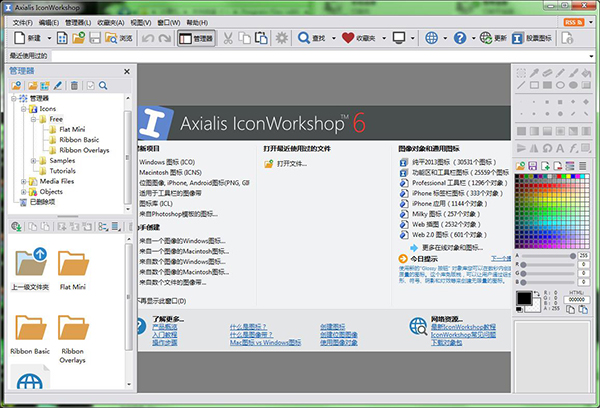Viewport: 600px width, 408px height.
Task: Click the Search (查找) magnifier icon
Action: point(304,38)
